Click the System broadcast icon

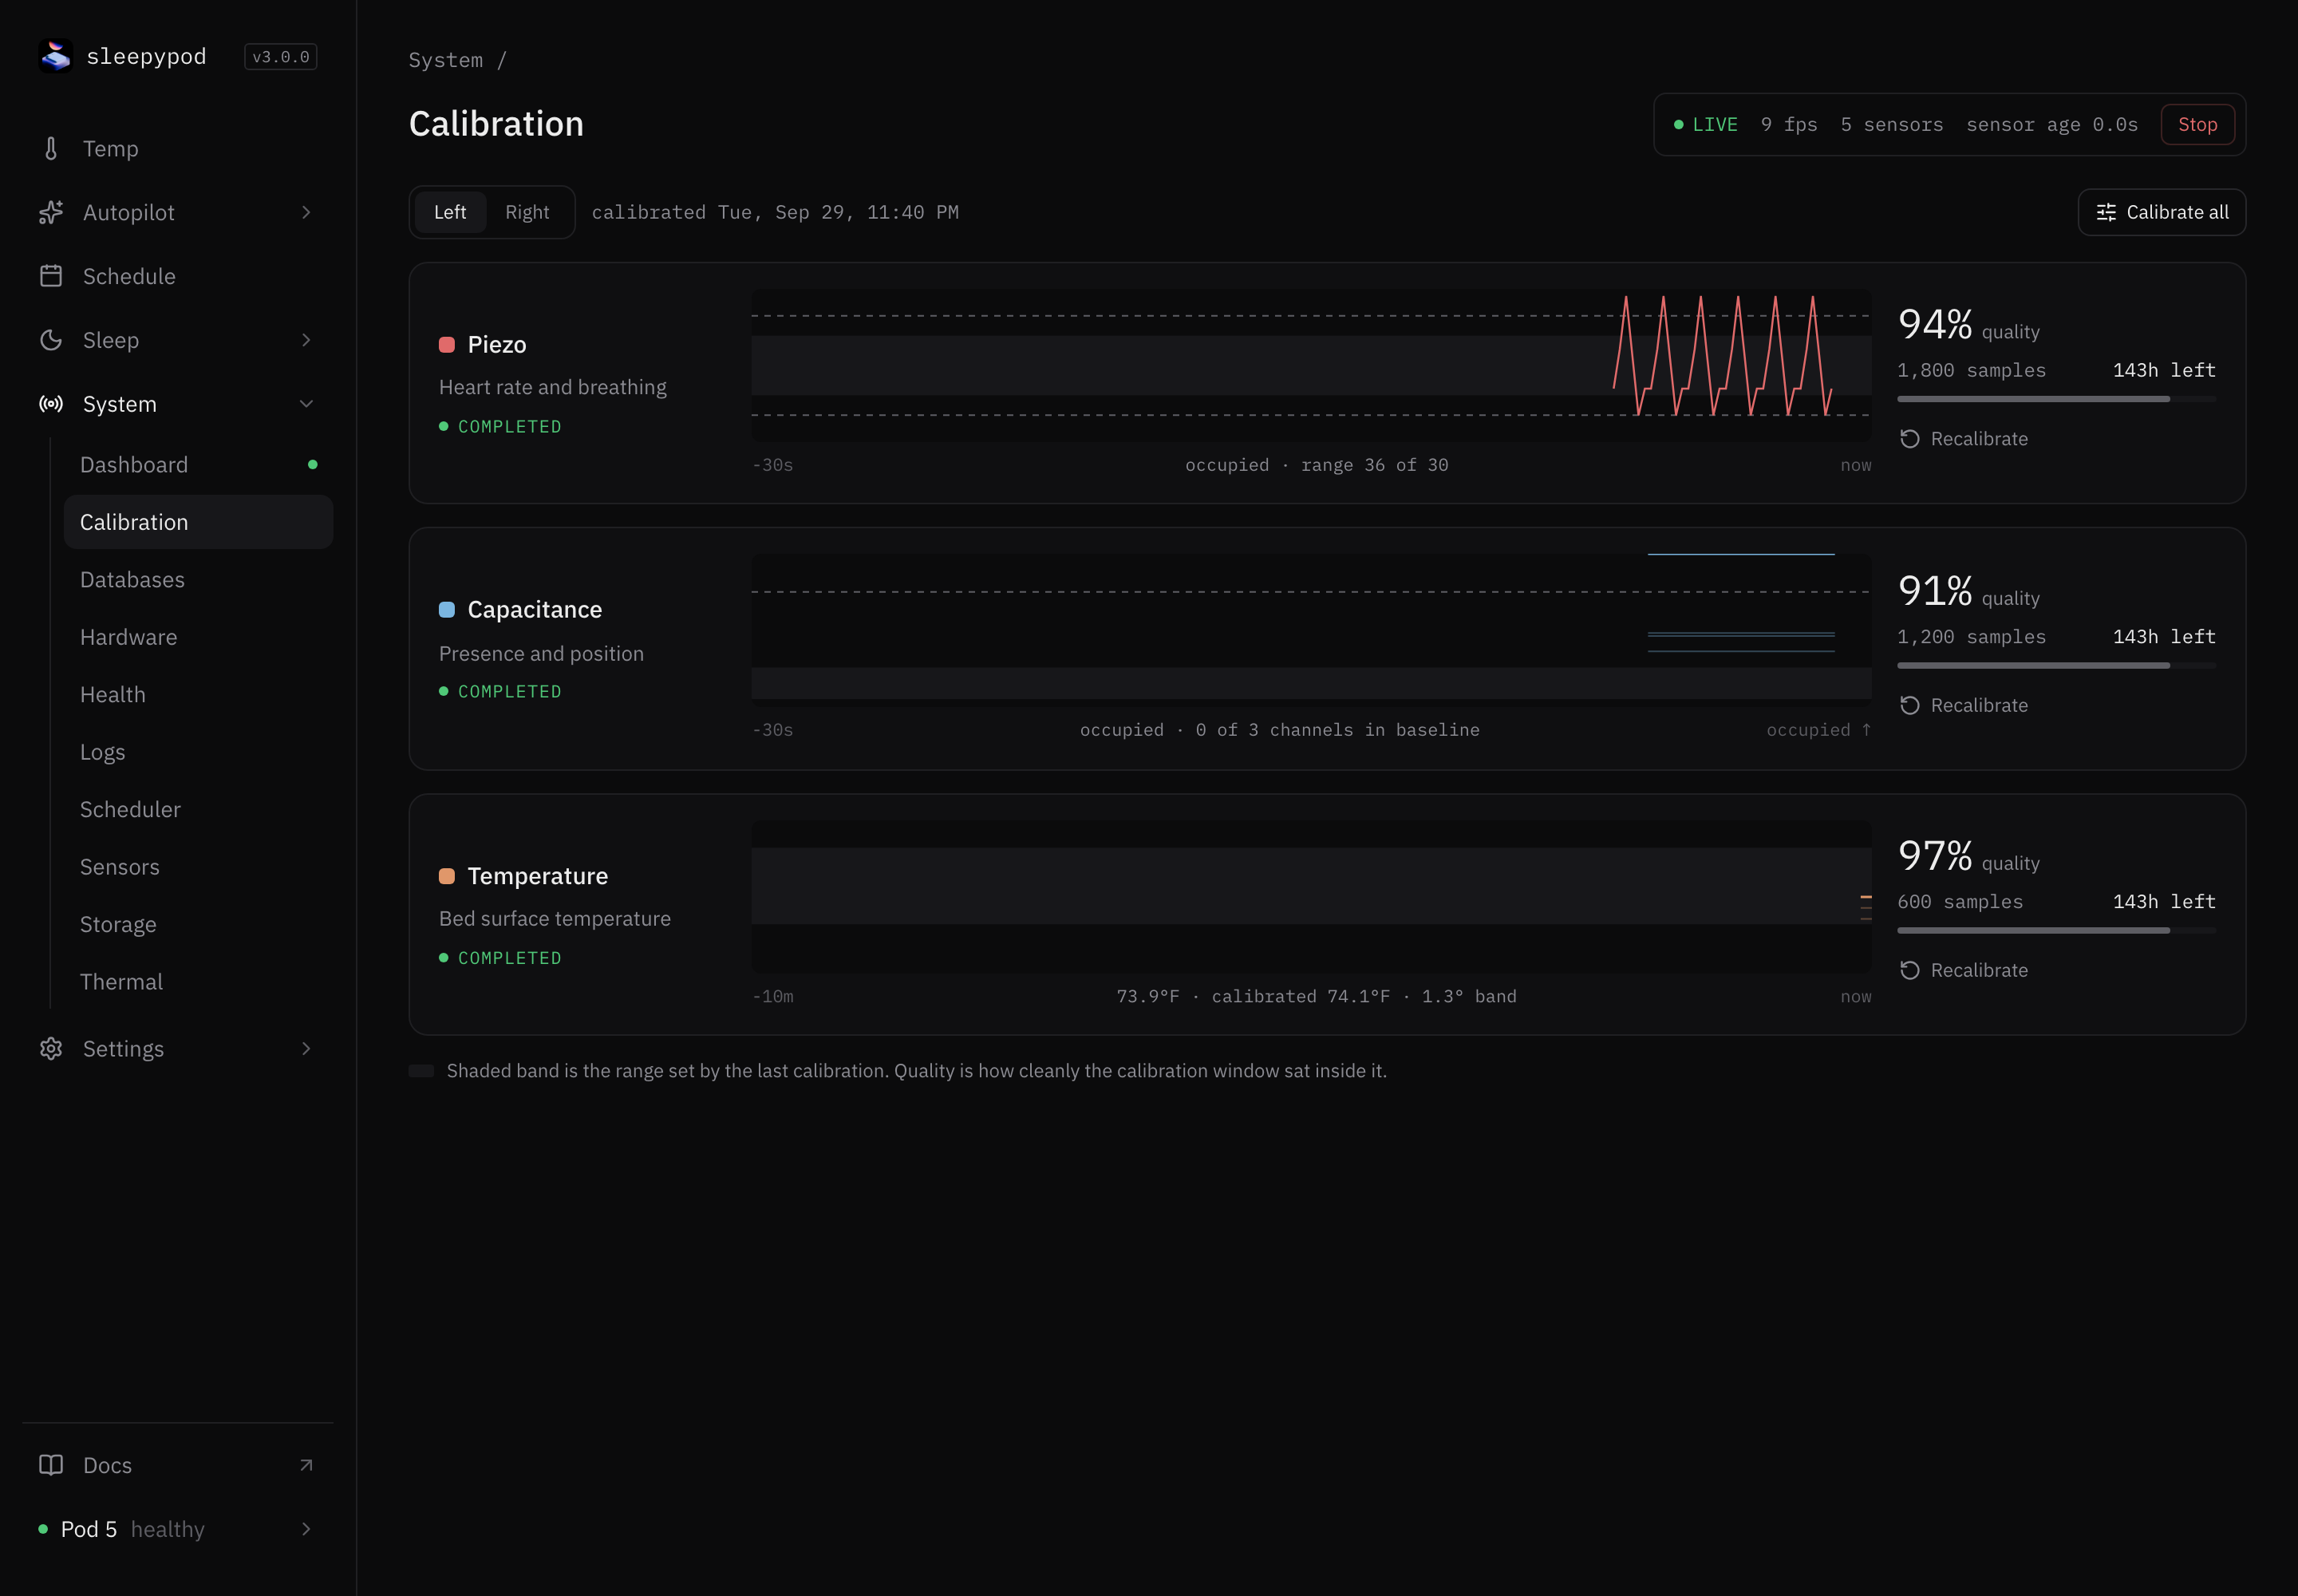(x=51, y=404)
